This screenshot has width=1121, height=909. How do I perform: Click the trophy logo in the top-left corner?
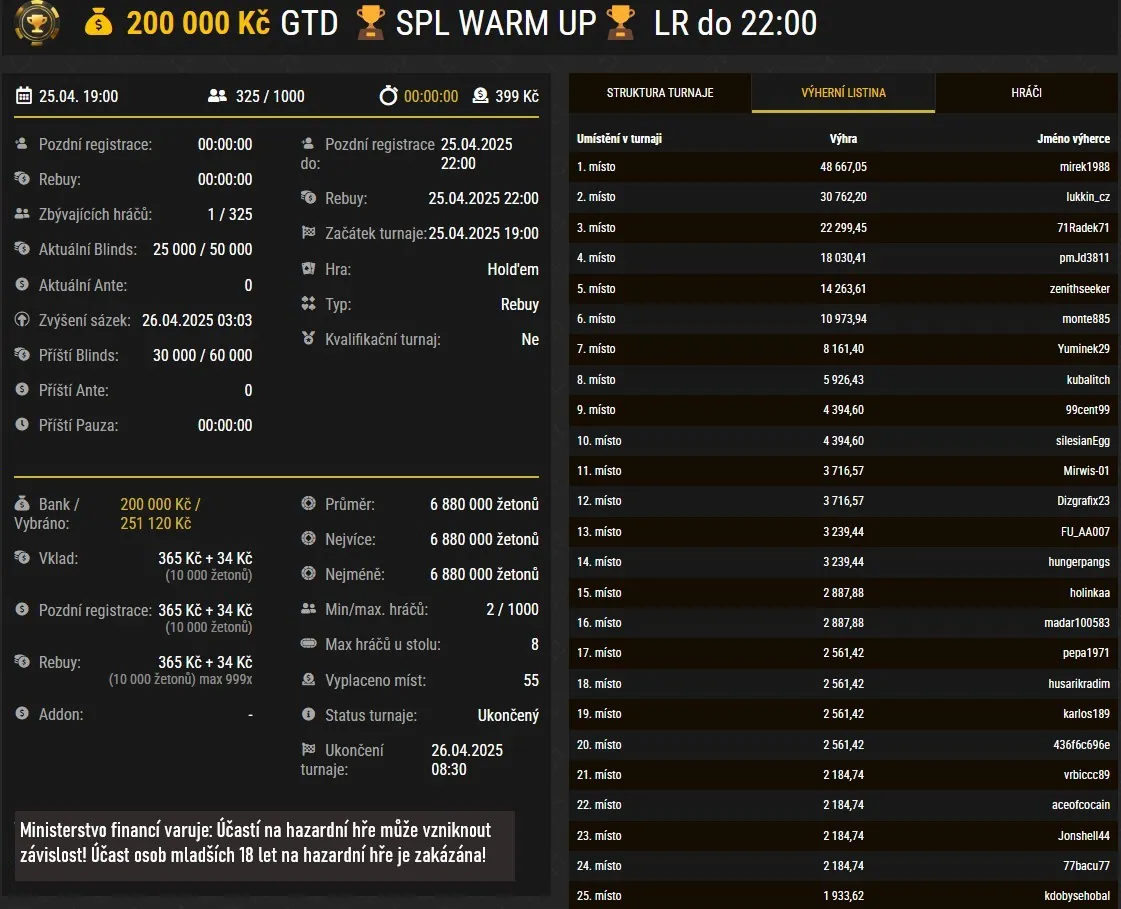coord(36,23)
